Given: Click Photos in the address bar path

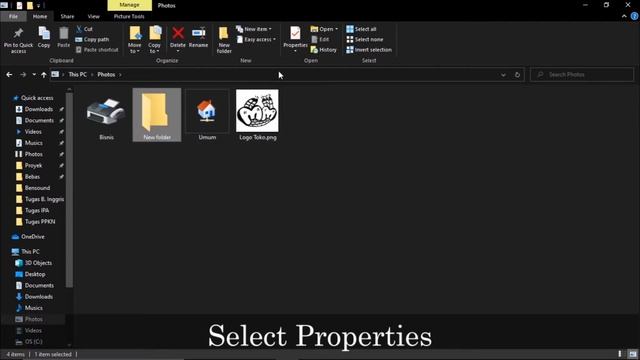Looking at the screenshot, I should click(x=106, y=75).
